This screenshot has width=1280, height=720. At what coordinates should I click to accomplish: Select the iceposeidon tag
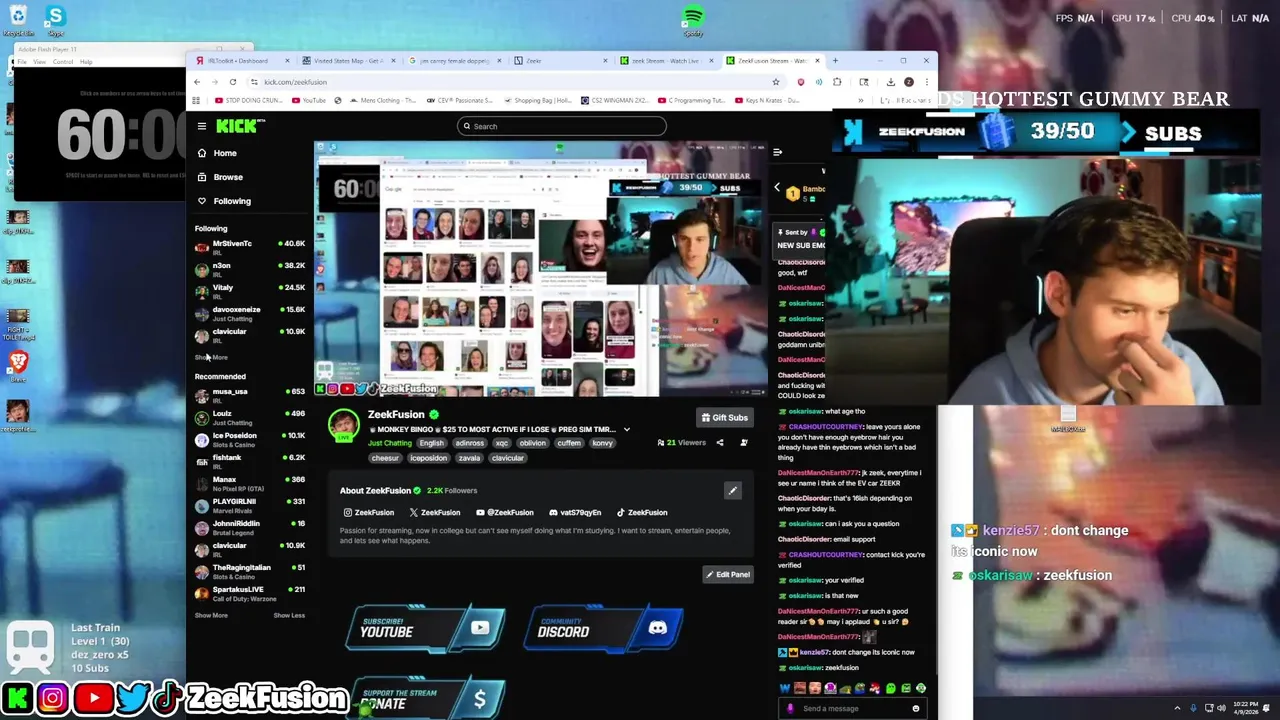pyautogui.click(x=429, y=458)
